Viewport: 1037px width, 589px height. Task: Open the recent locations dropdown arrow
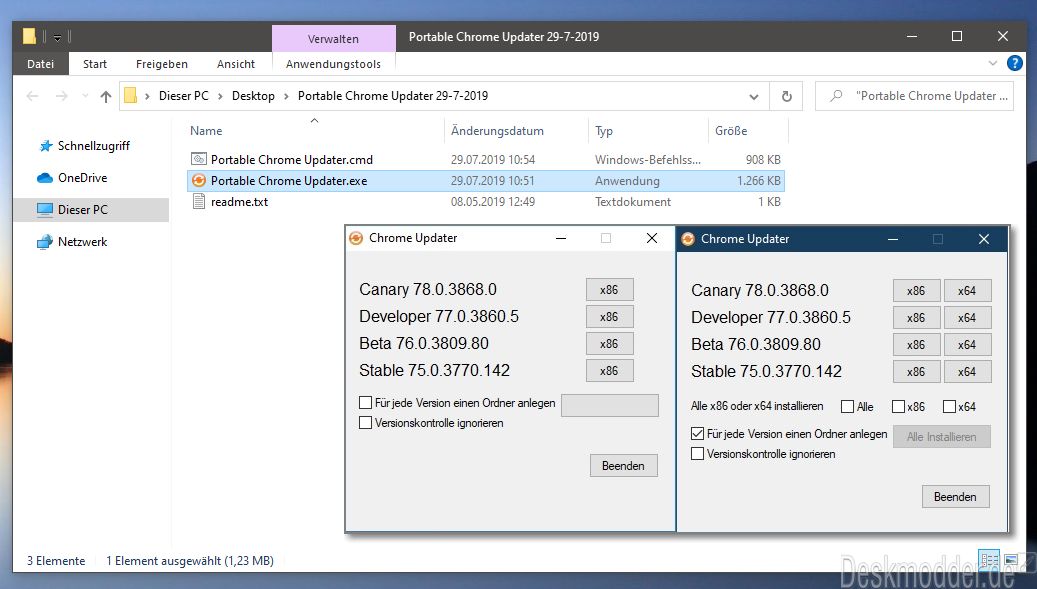click(85, 97)
